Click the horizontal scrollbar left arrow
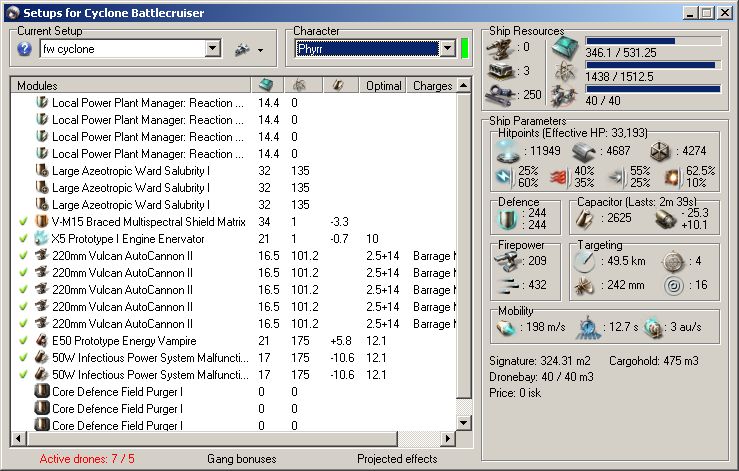 (x=18, y=438)
